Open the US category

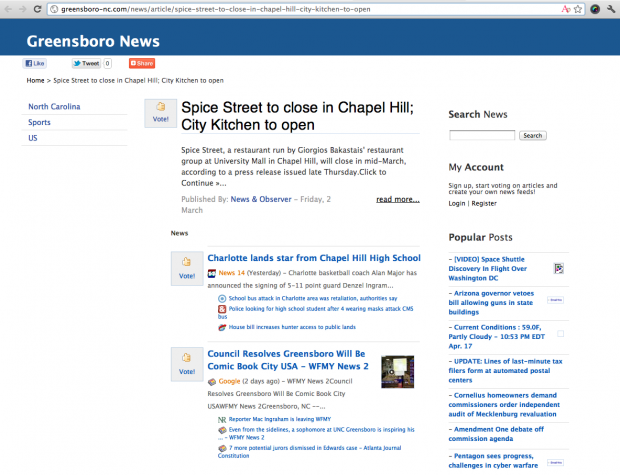(x=33, y=138)
